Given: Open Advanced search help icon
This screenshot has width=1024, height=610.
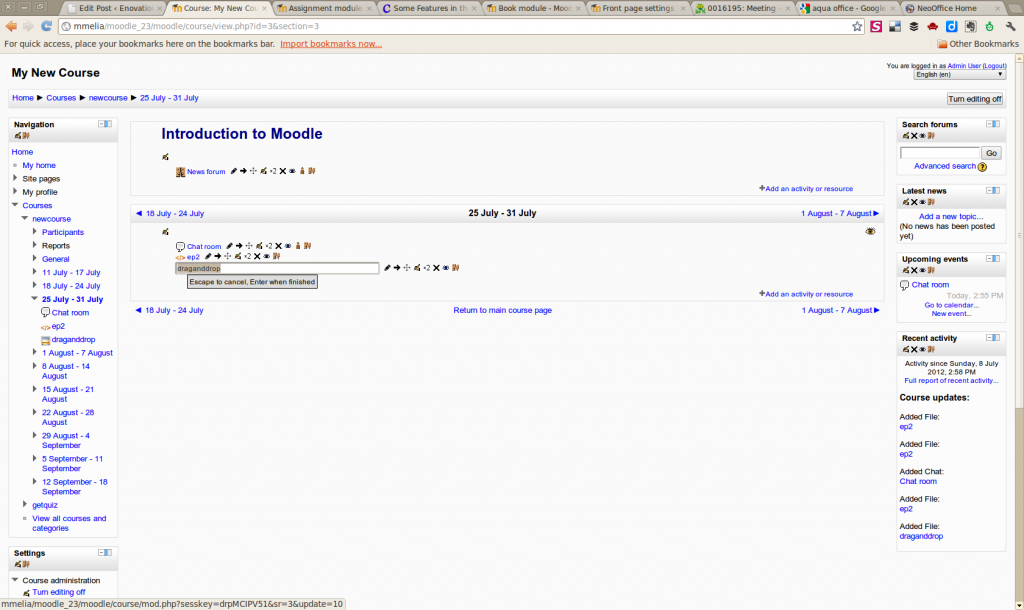Looking at the screenshot, I should pyautogui.click(x=982, y=167).
